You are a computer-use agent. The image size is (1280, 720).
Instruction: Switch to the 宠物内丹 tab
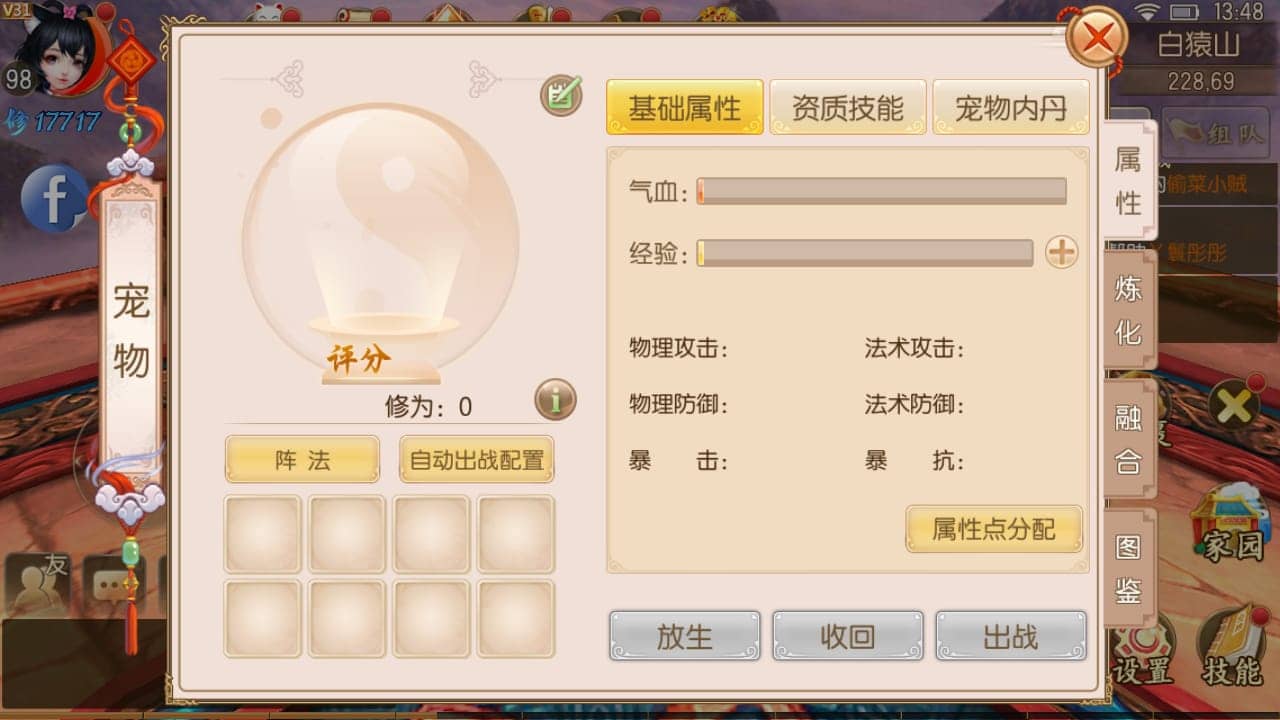(1011, 107)
